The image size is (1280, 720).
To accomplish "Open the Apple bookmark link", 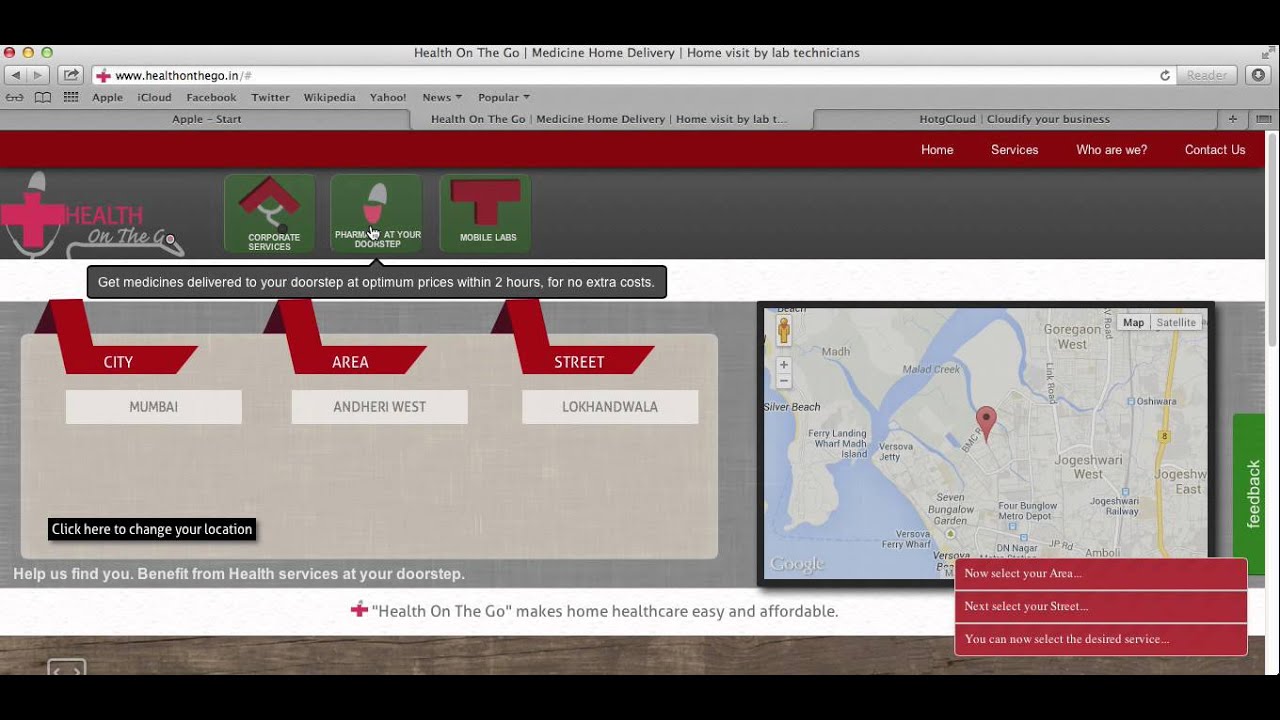I will click(x=107, y=97).
